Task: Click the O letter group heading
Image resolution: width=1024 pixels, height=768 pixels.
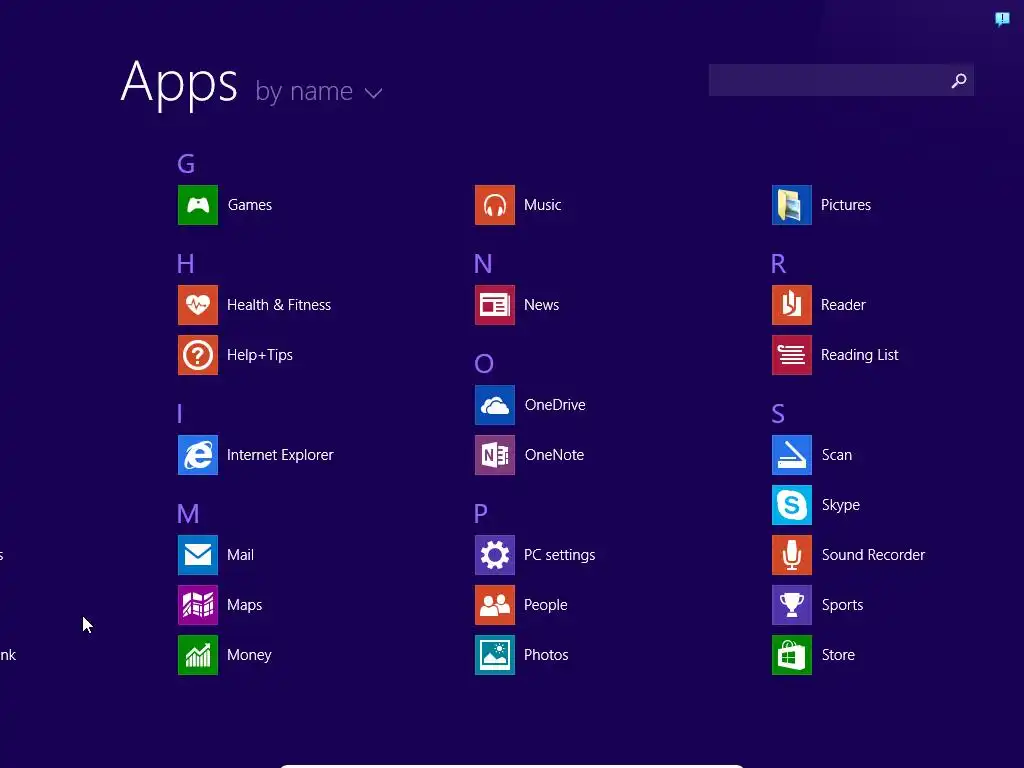Action: tap(484, 364)
